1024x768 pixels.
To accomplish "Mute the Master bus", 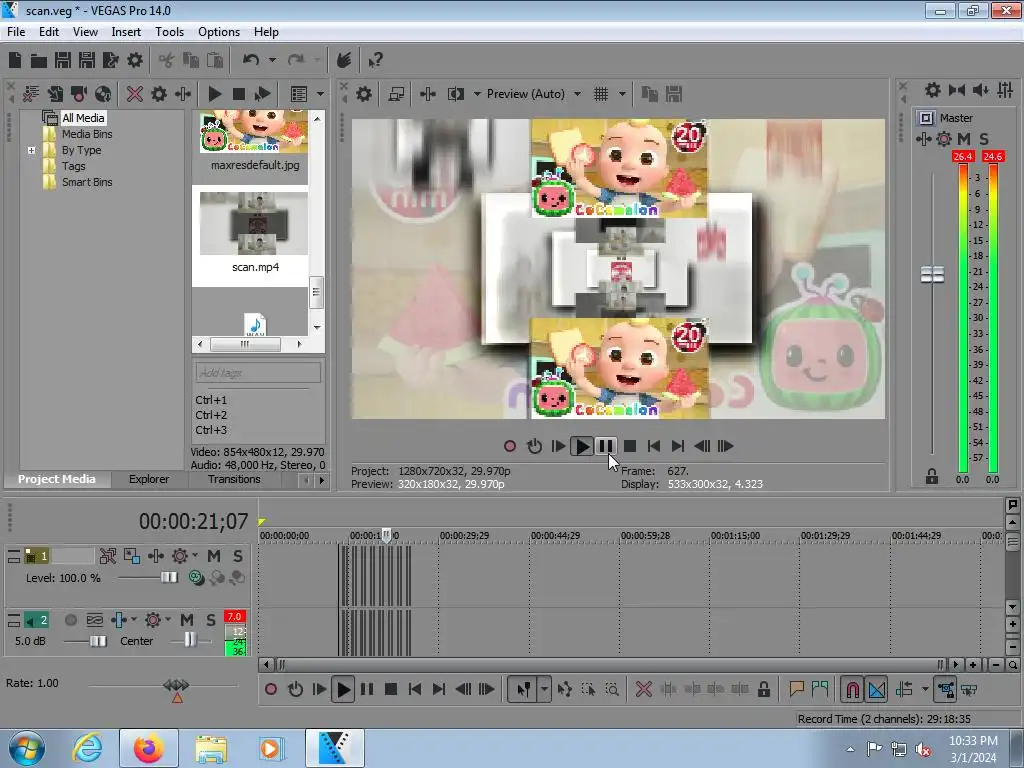I will pos(964,138).
